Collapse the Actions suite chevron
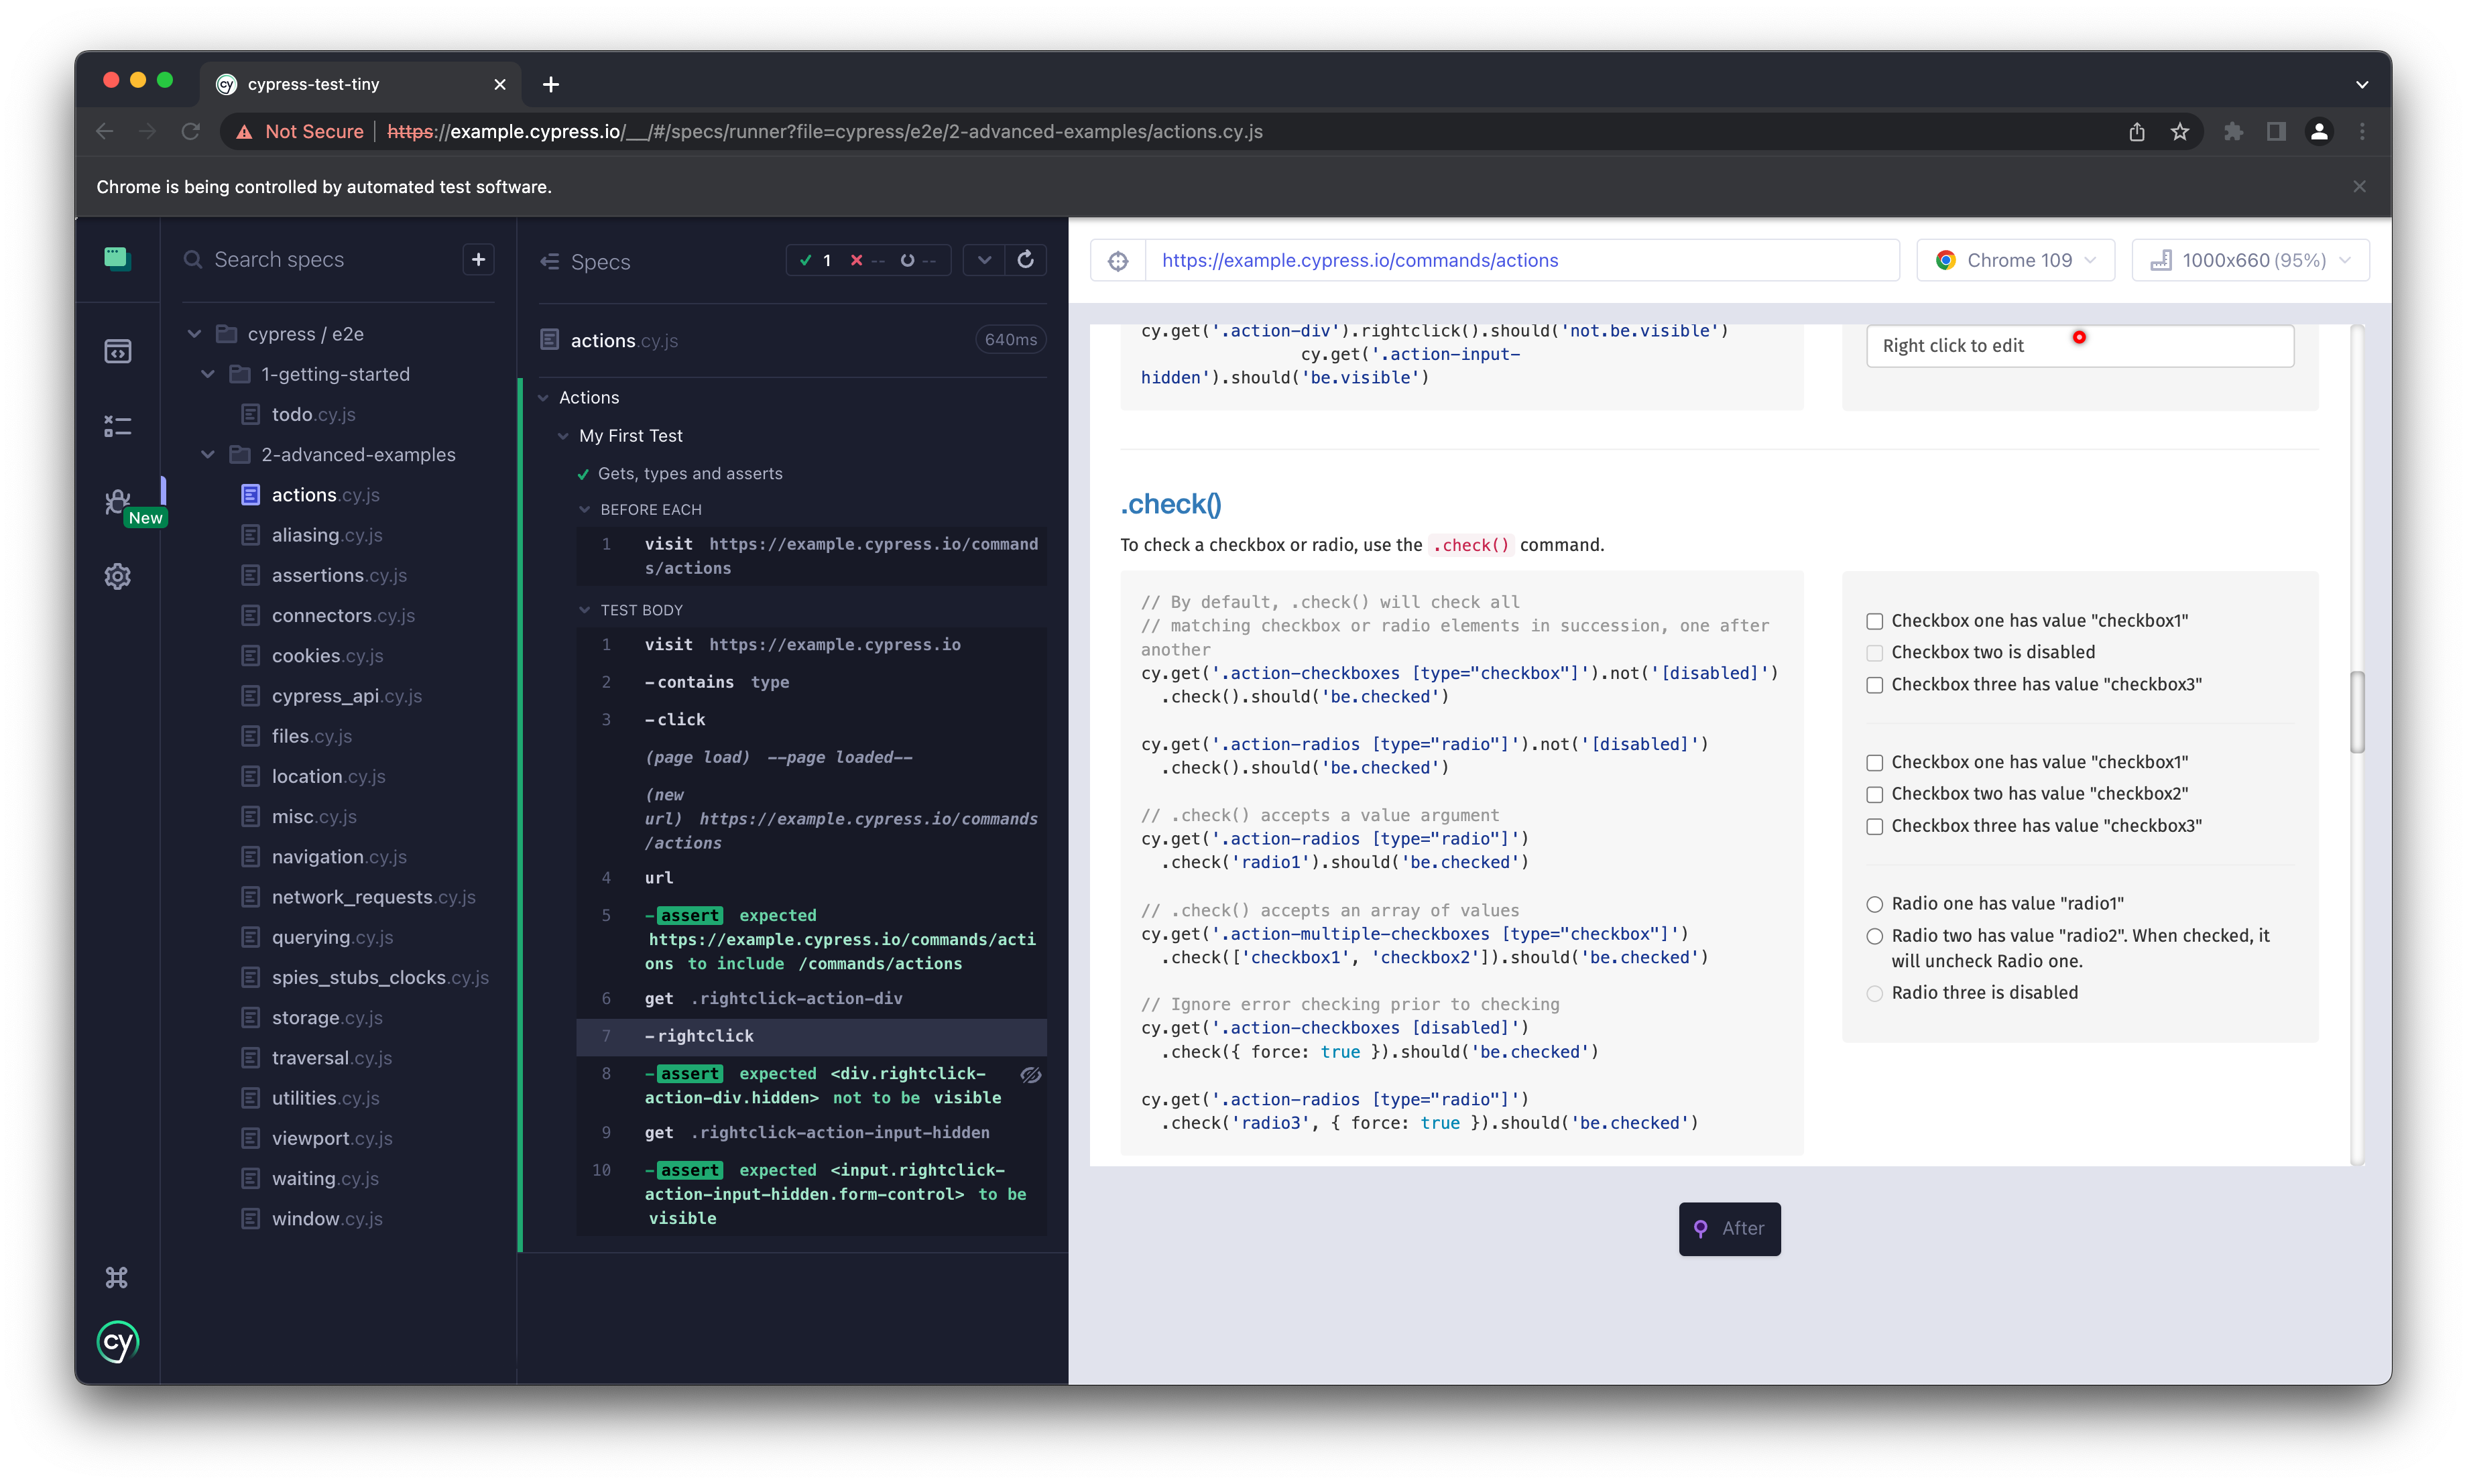 pos(544,398)
